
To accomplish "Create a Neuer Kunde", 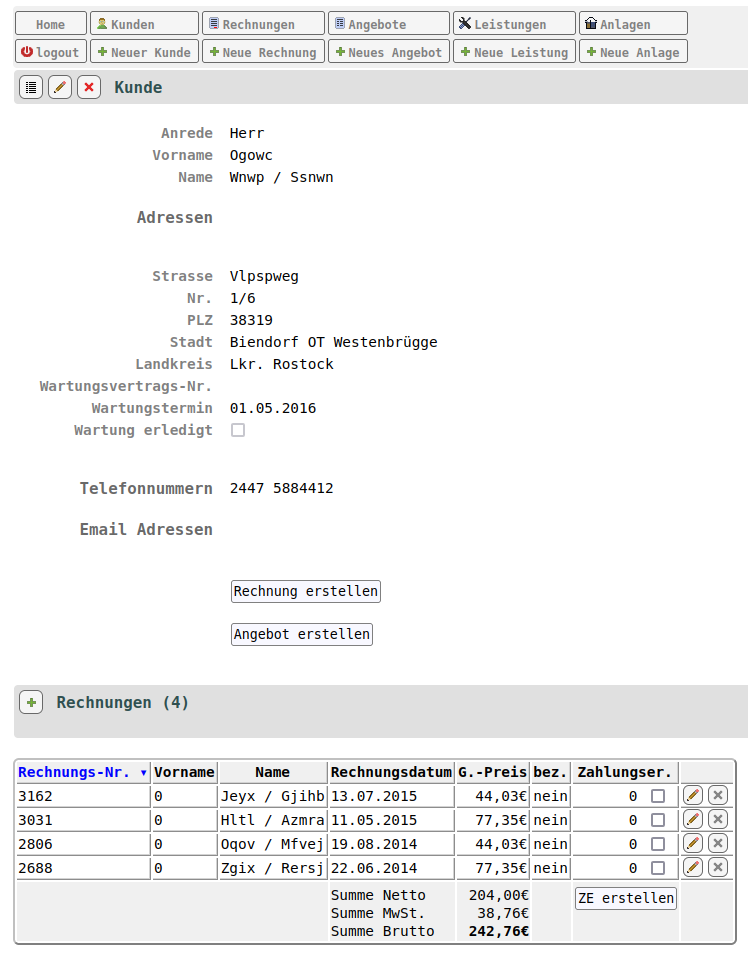I will (x=144, y=52).
